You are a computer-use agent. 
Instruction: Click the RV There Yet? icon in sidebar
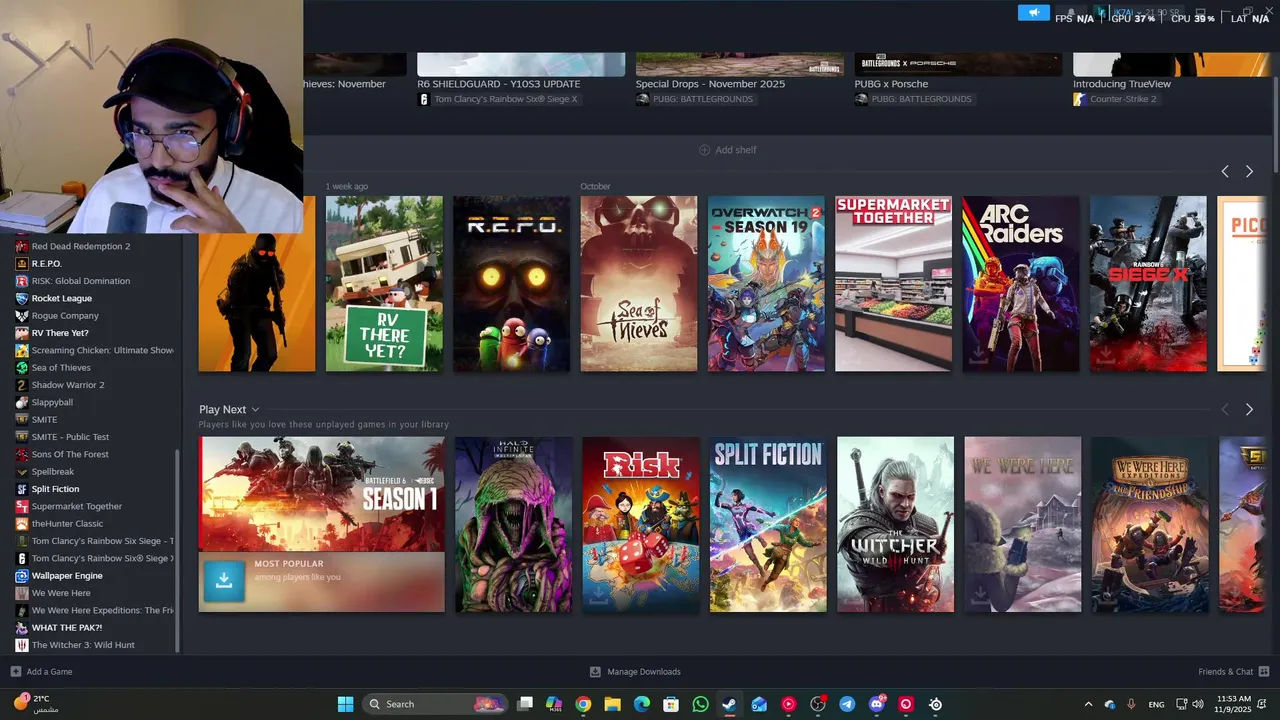pyautogui.click(x=22, y=333)
